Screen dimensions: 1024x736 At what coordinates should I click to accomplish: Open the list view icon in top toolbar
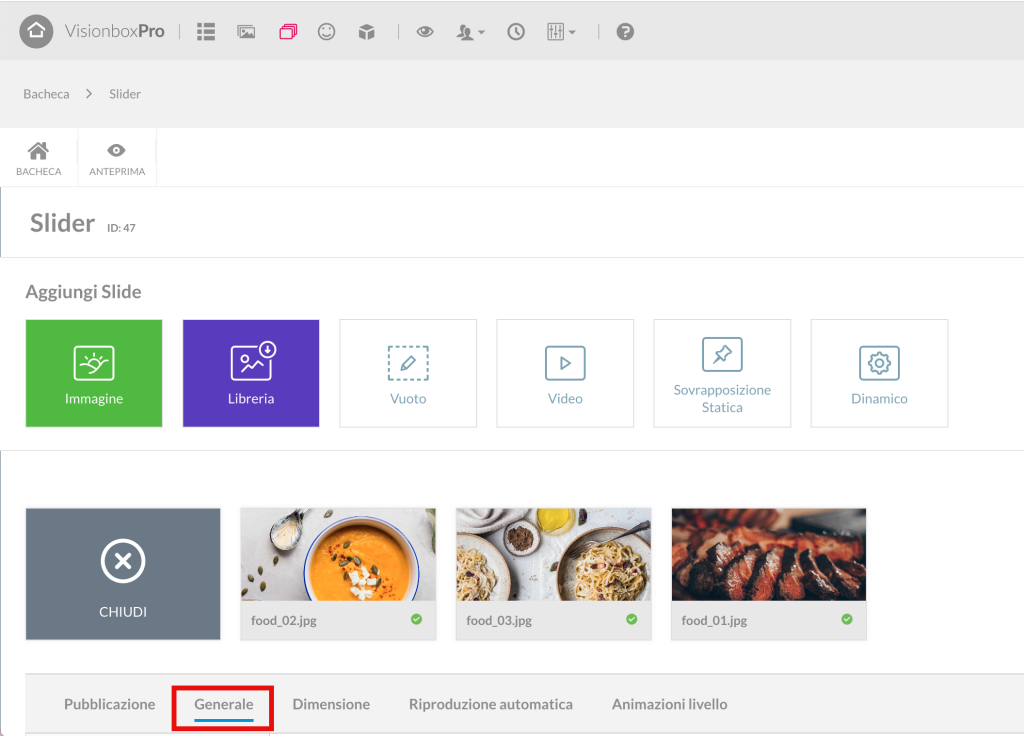206,32
